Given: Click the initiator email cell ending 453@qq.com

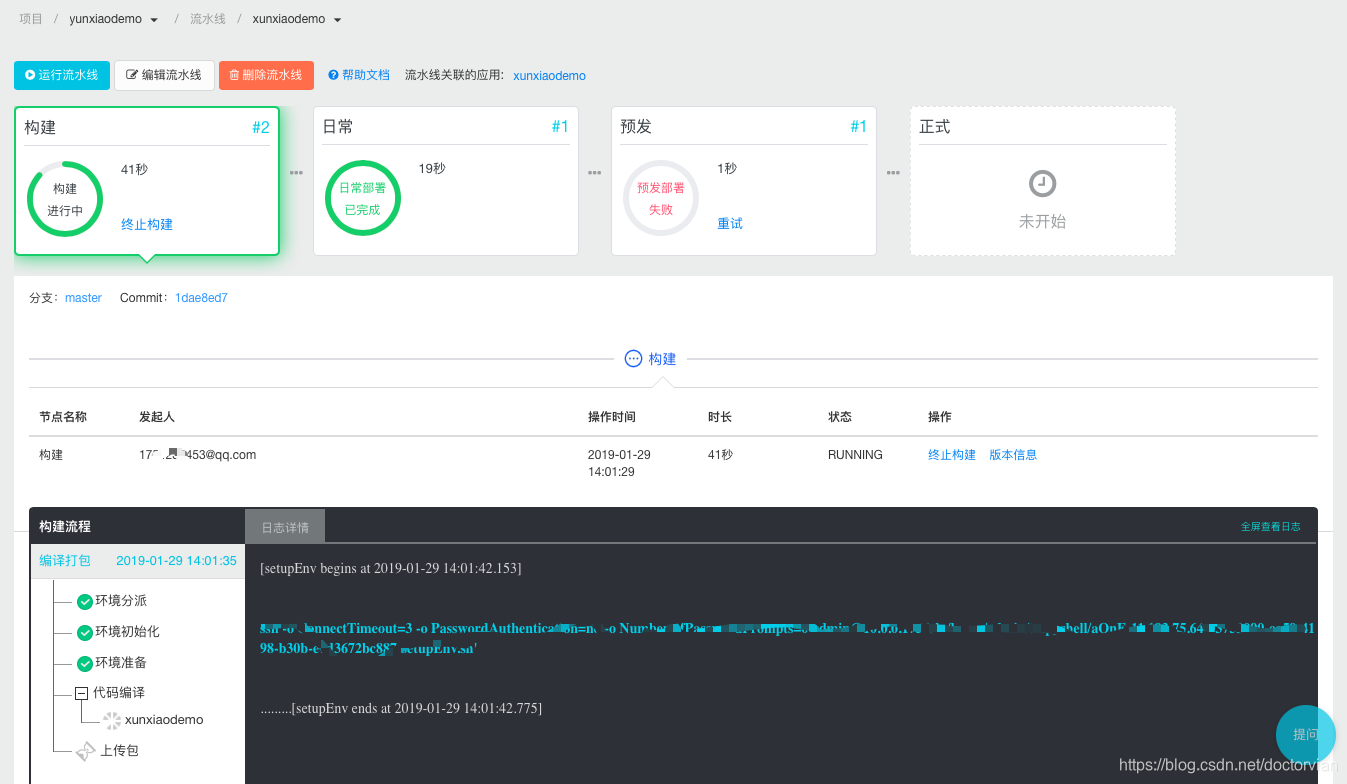Looking at the screenshot, I should coord(198,455).
